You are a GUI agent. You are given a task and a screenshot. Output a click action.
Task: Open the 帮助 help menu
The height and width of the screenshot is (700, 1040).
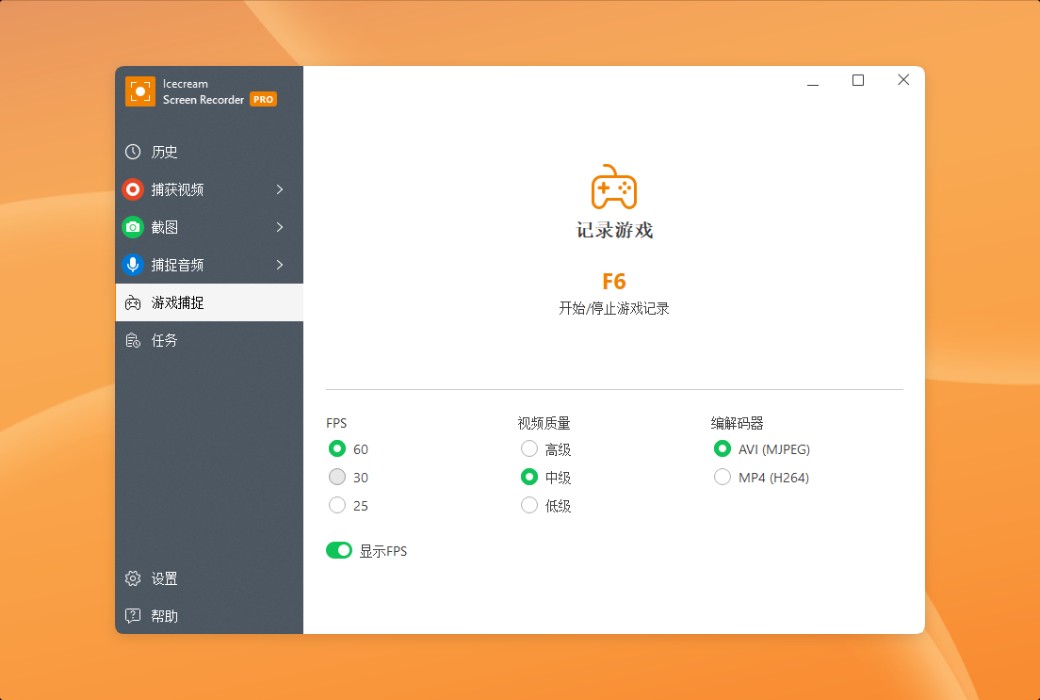point(165,616)
